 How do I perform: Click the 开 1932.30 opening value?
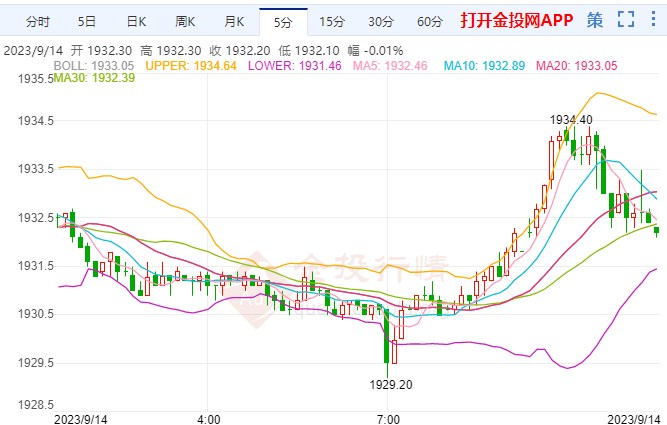[x=101, y=51]
